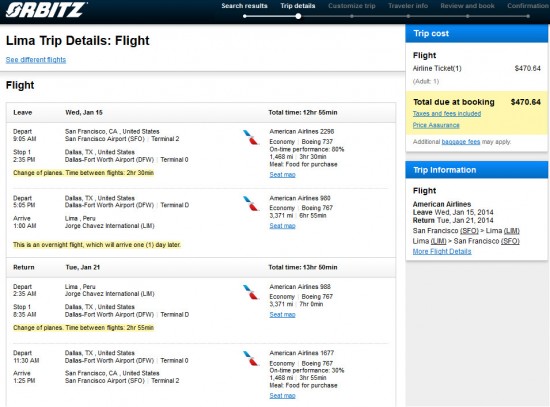Click American Airlines logo for flight 1677
This screenshot has height=407, width=550.
tap(251, 358)
